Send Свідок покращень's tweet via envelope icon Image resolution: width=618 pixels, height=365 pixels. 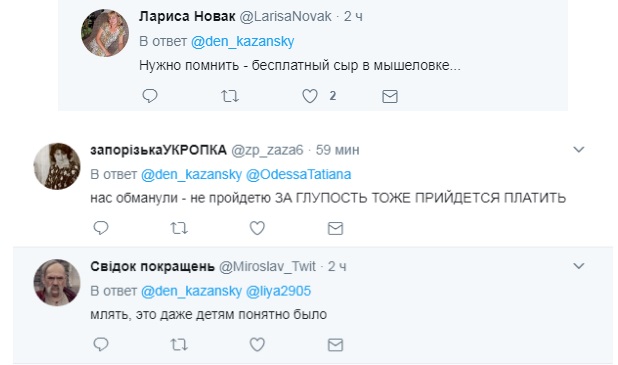coord(335,345)
